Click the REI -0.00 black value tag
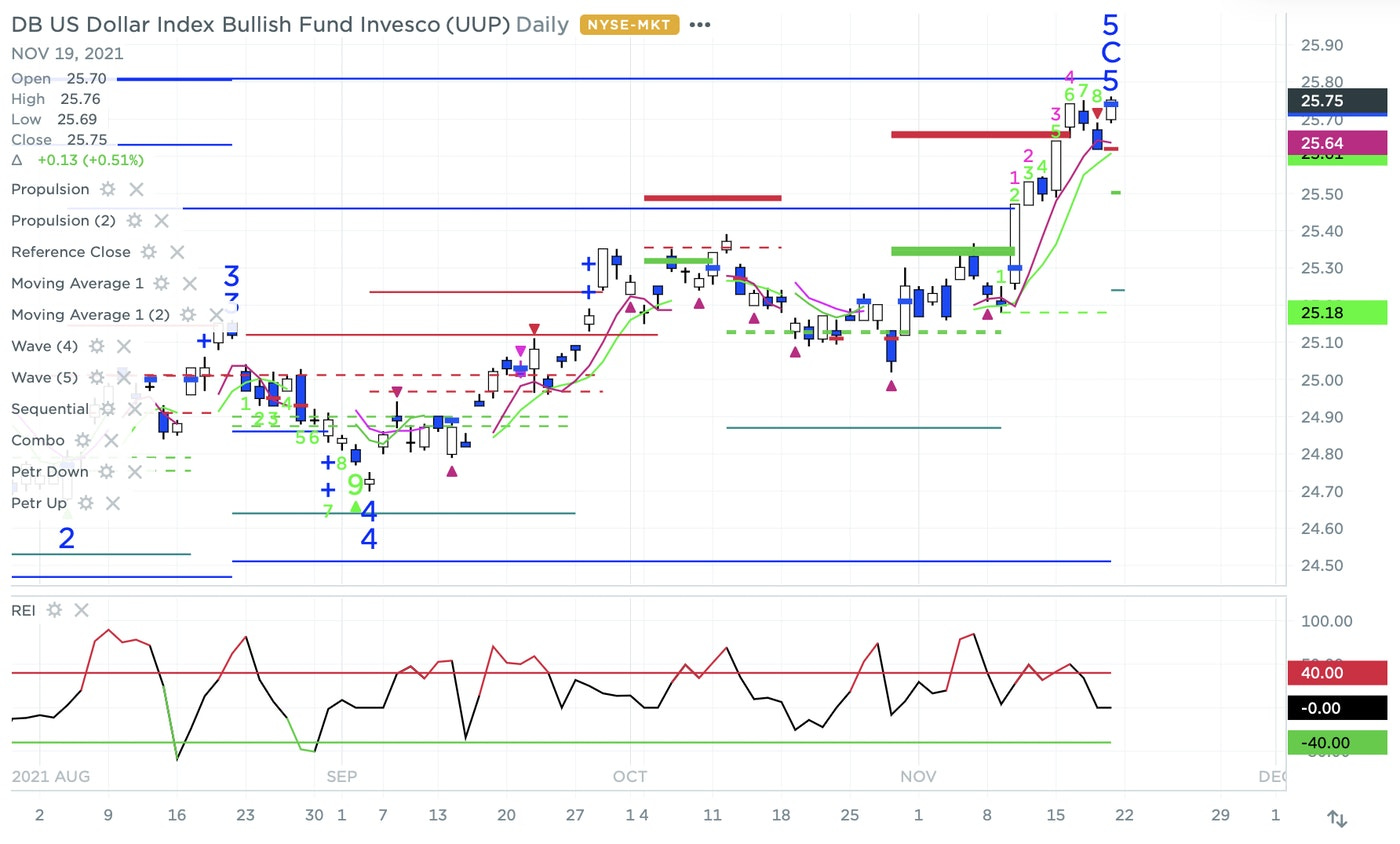The image size is (1400, 844). [x=1337, y=708]
